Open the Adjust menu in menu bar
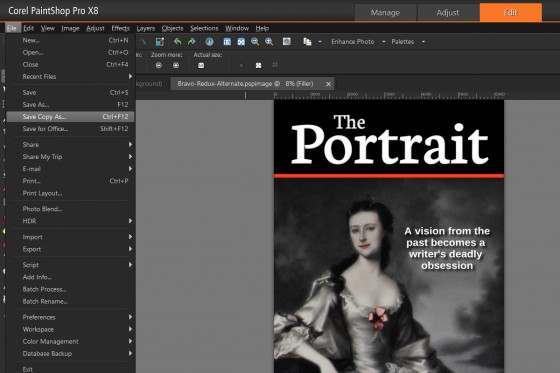 (x=95, y=28)
